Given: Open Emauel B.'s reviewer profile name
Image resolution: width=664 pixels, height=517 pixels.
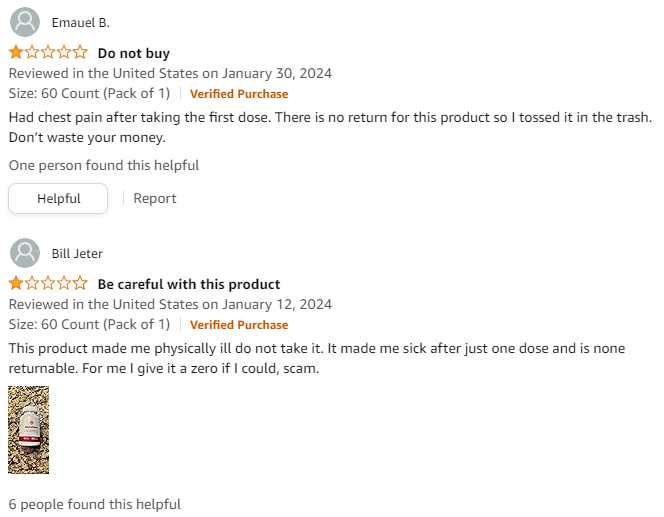Looking at the screenshot, I should click(x=80, y=23).
